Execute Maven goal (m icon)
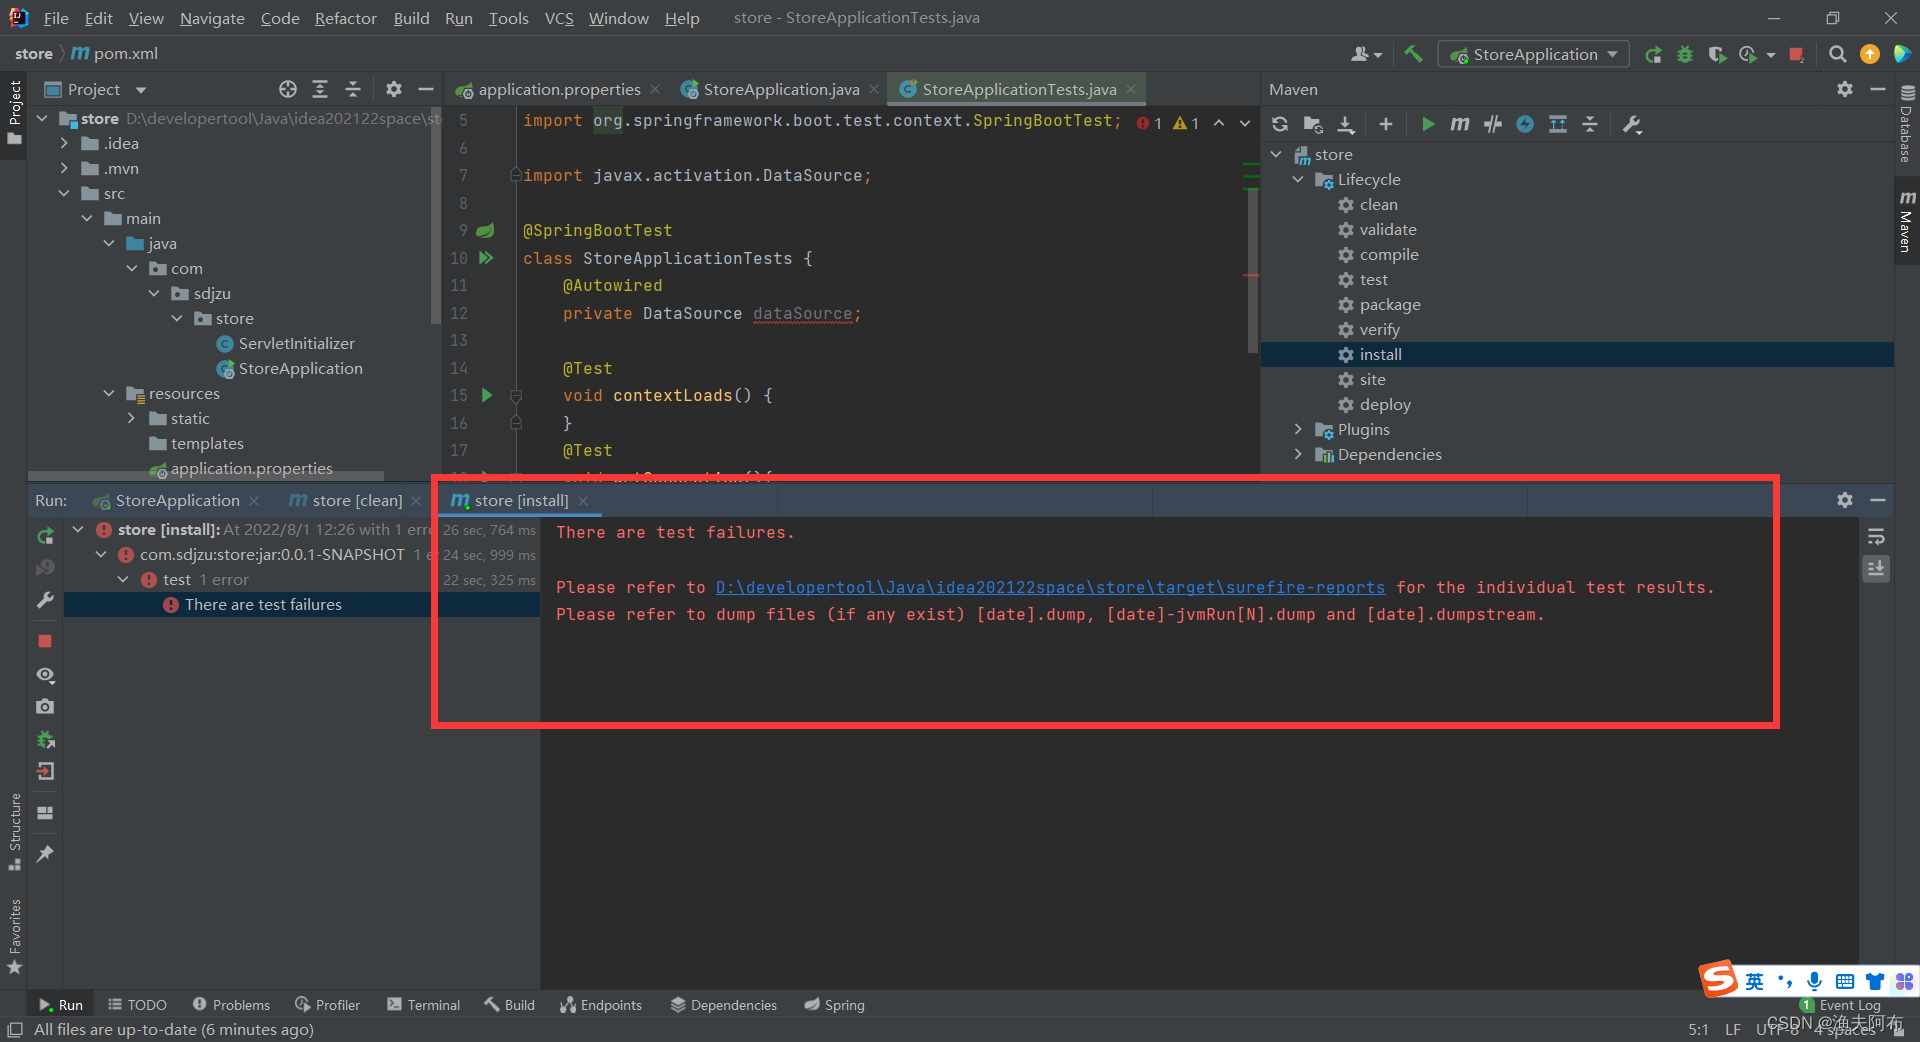 point(1460,124)
